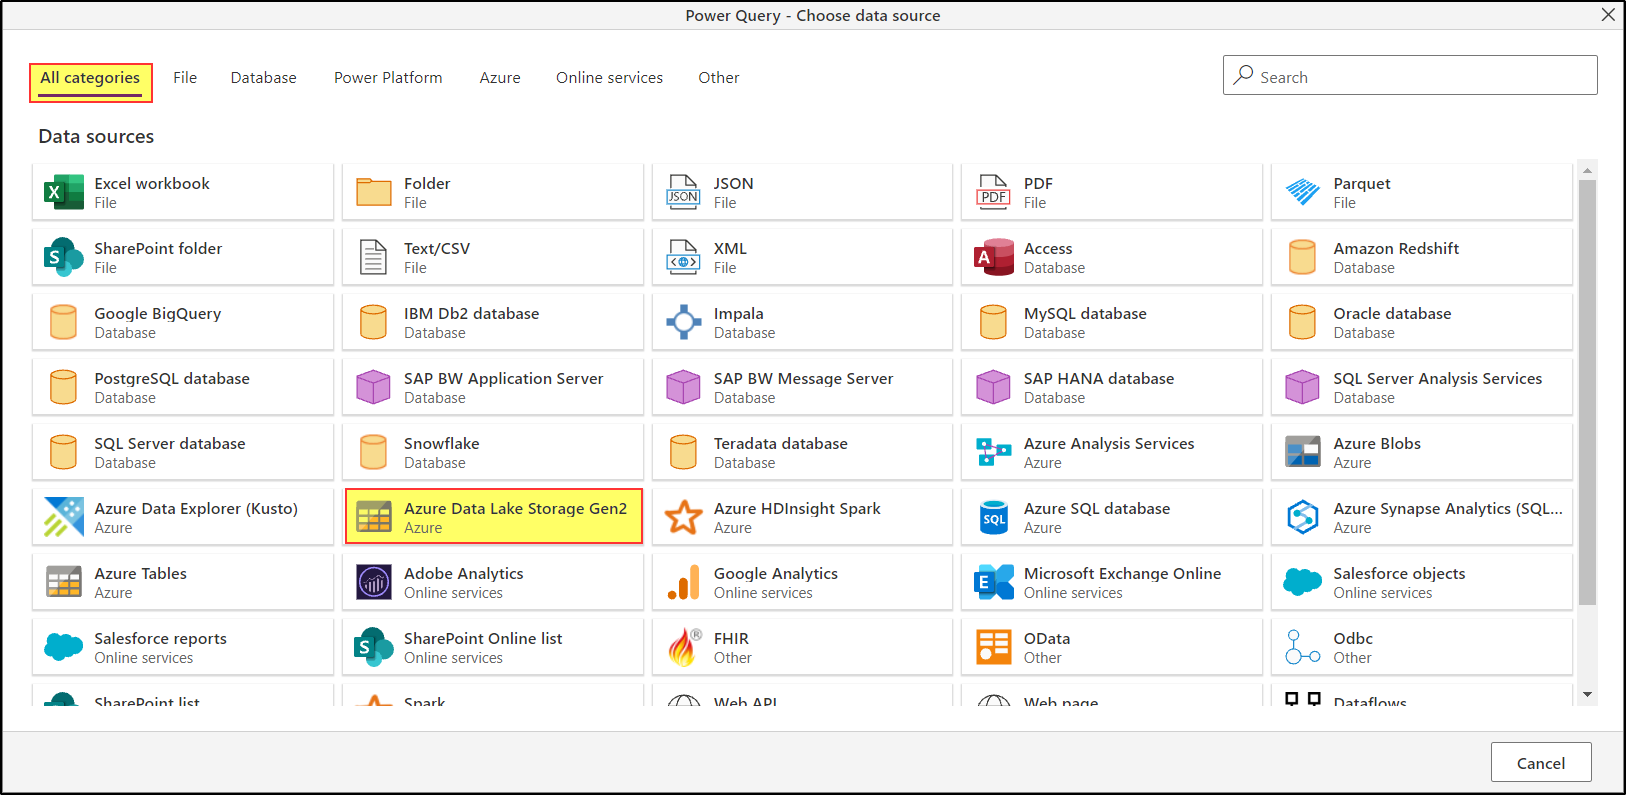Click the FHIR flame icon

pyautogui.click(x=684, y=647)
